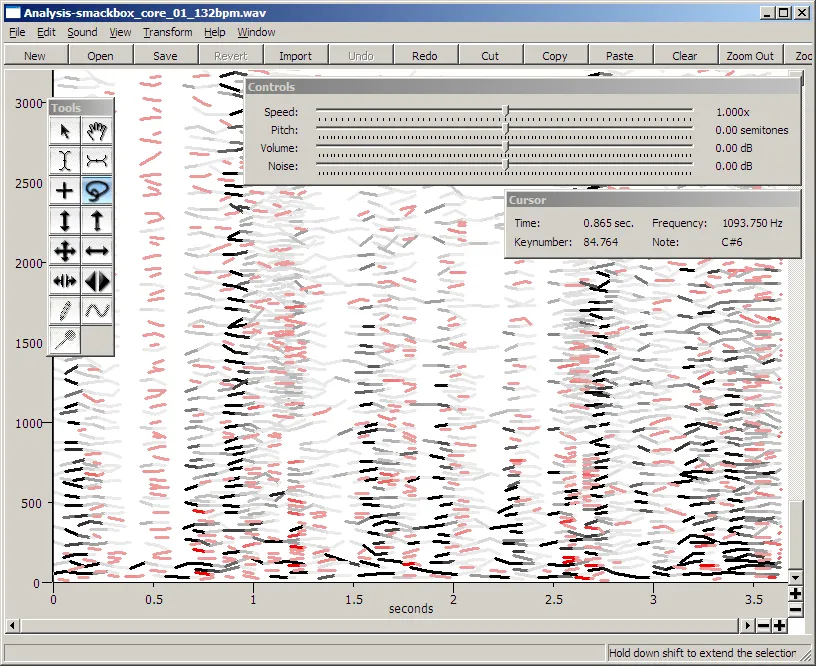Pick the sine wave curve tool
The height and width of the screenshot is (666, 816).
pyautogui.click(x=97, y=311)
